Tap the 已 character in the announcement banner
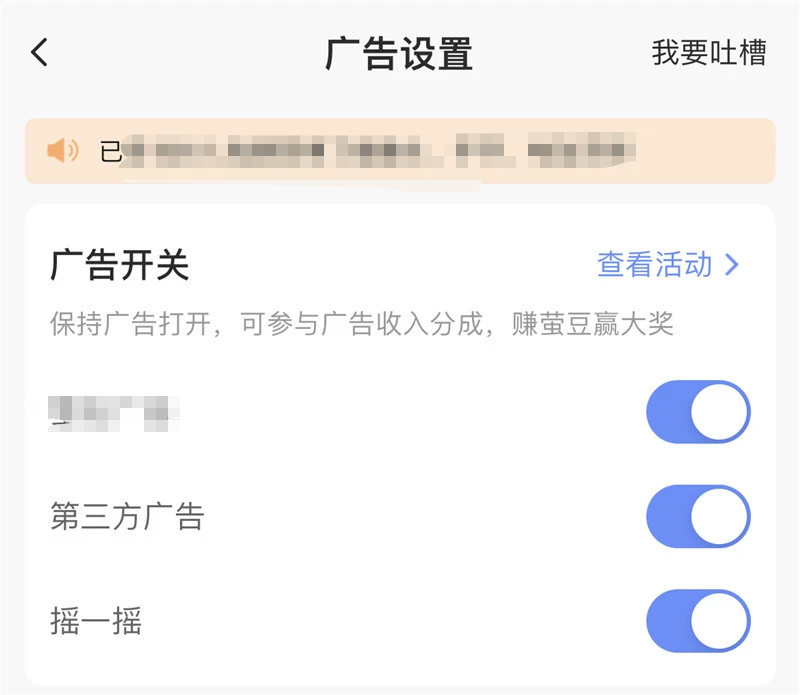The height and width of the screenshot is (695, 800). coord(111,152)
